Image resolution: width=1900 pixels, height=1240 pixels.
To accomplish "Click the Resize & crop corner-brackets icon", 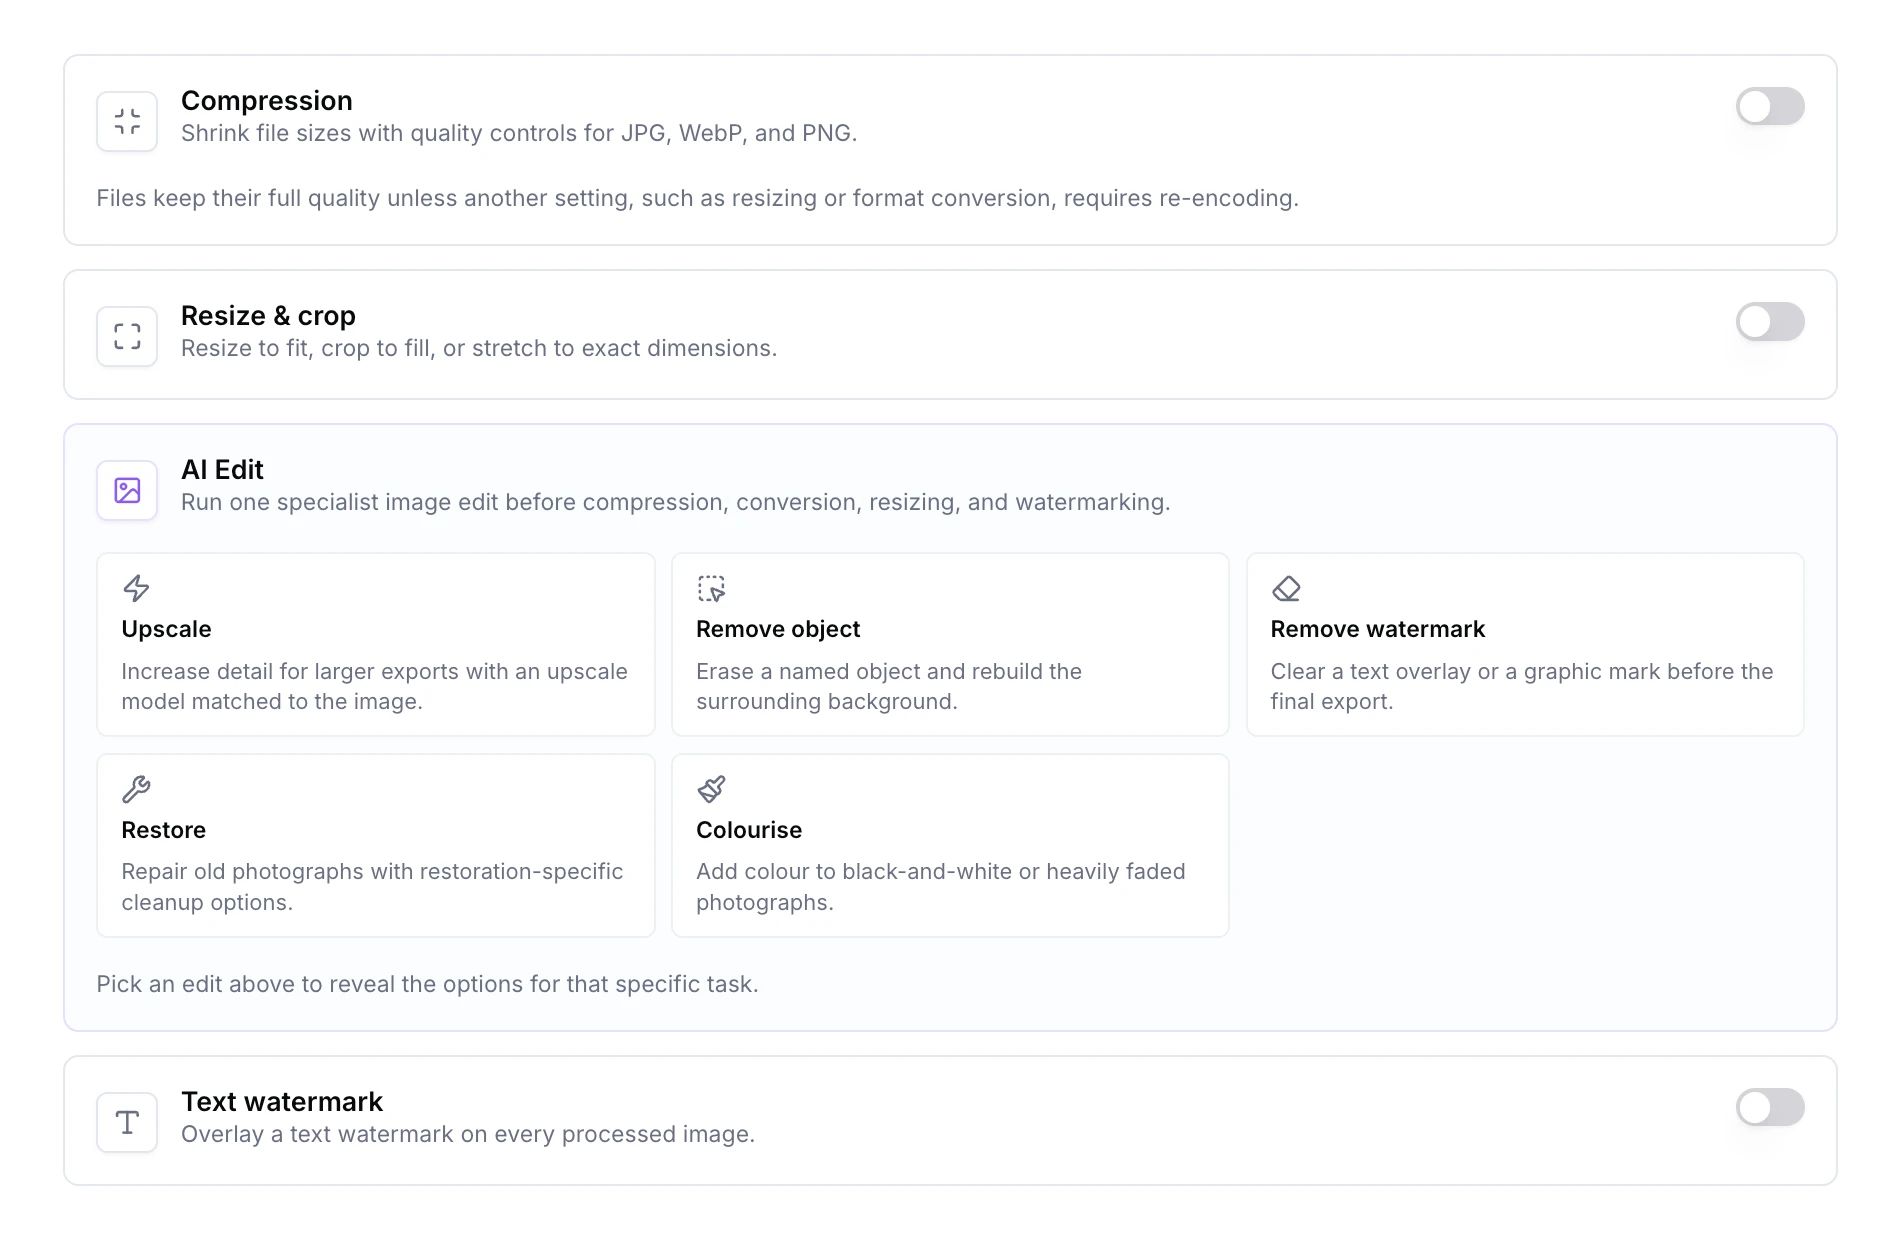I will point(126,336).
